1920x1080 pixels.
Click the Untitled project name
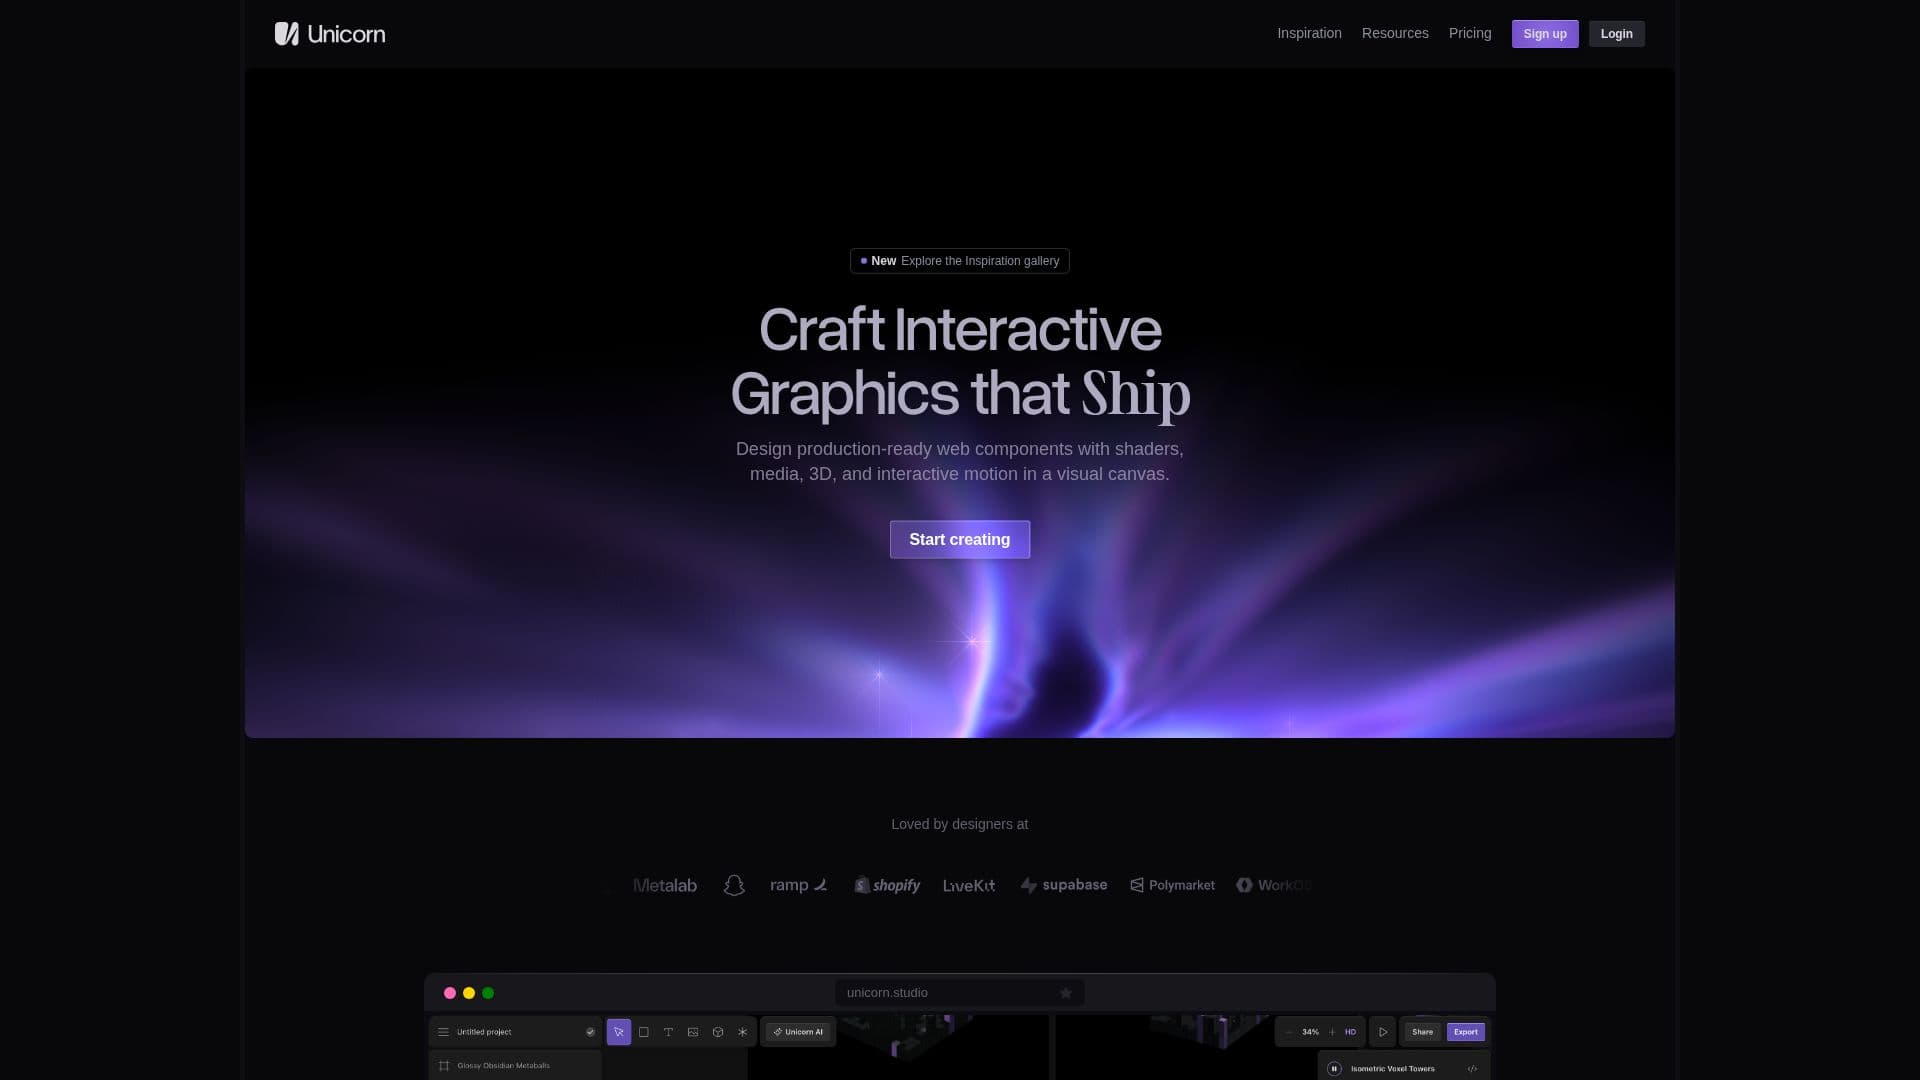(x=484, y=1032)
